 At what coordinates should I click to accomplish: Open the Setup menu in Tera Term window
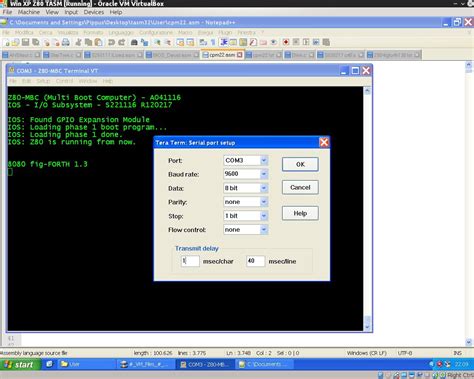pyautogui.click(x=43, y=81)
